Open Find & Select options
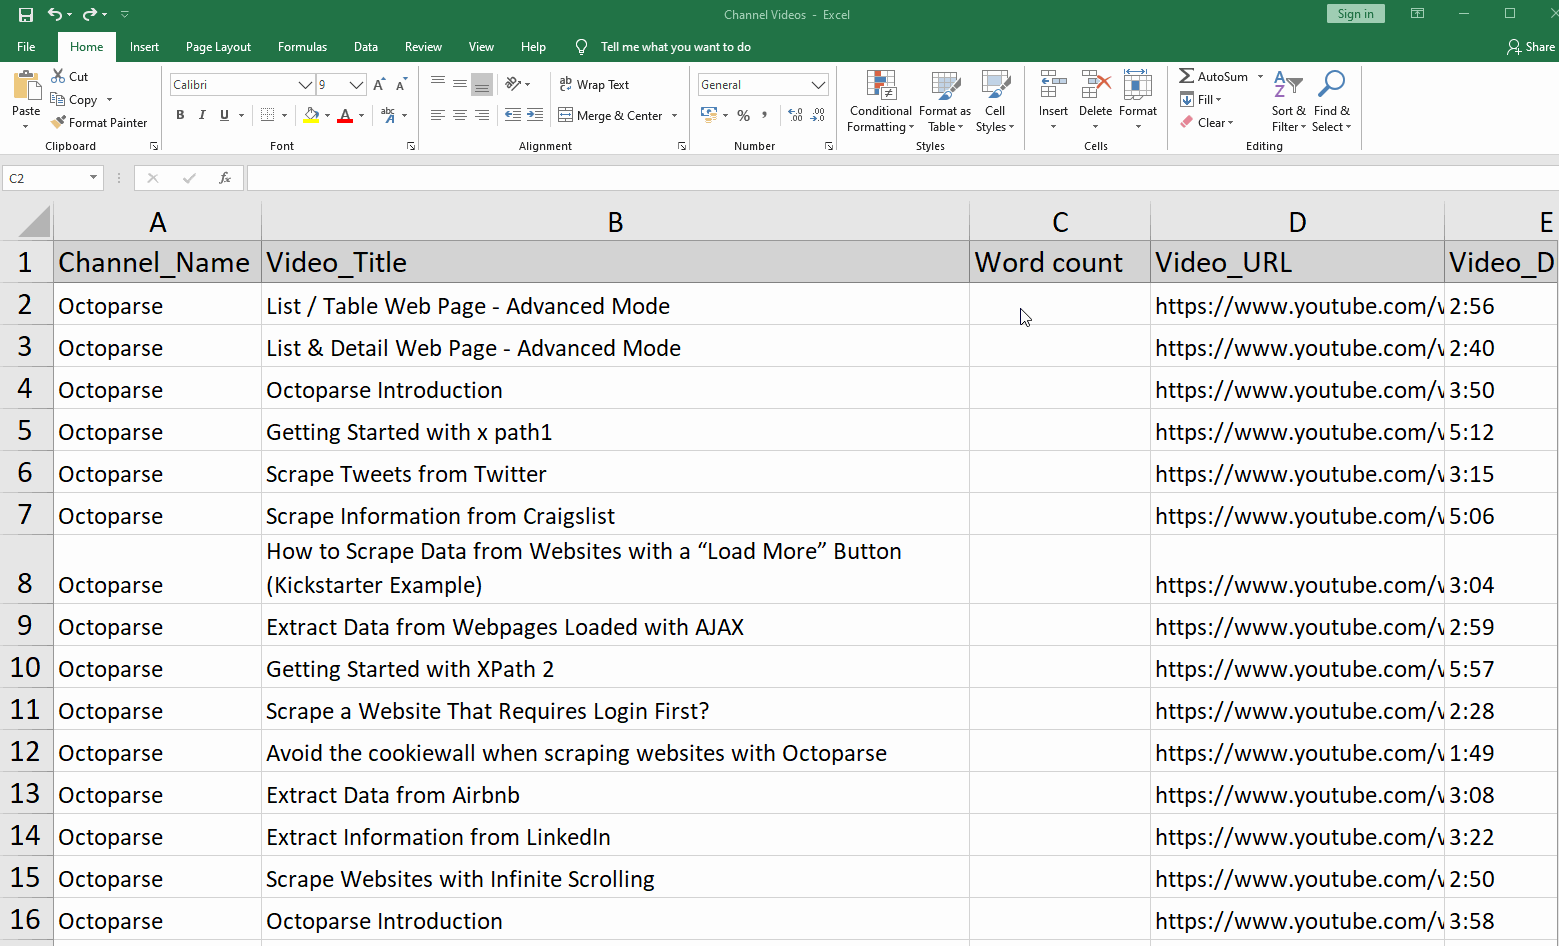The width and height of the screenshot is (1559, 946). point(1332,101)
